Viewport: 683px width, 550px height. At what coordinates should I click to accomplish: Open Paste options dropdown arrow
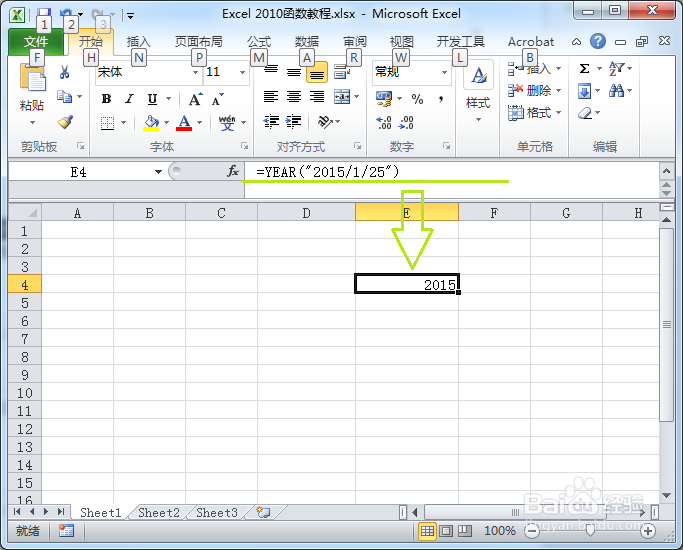(x=32, y=123)
